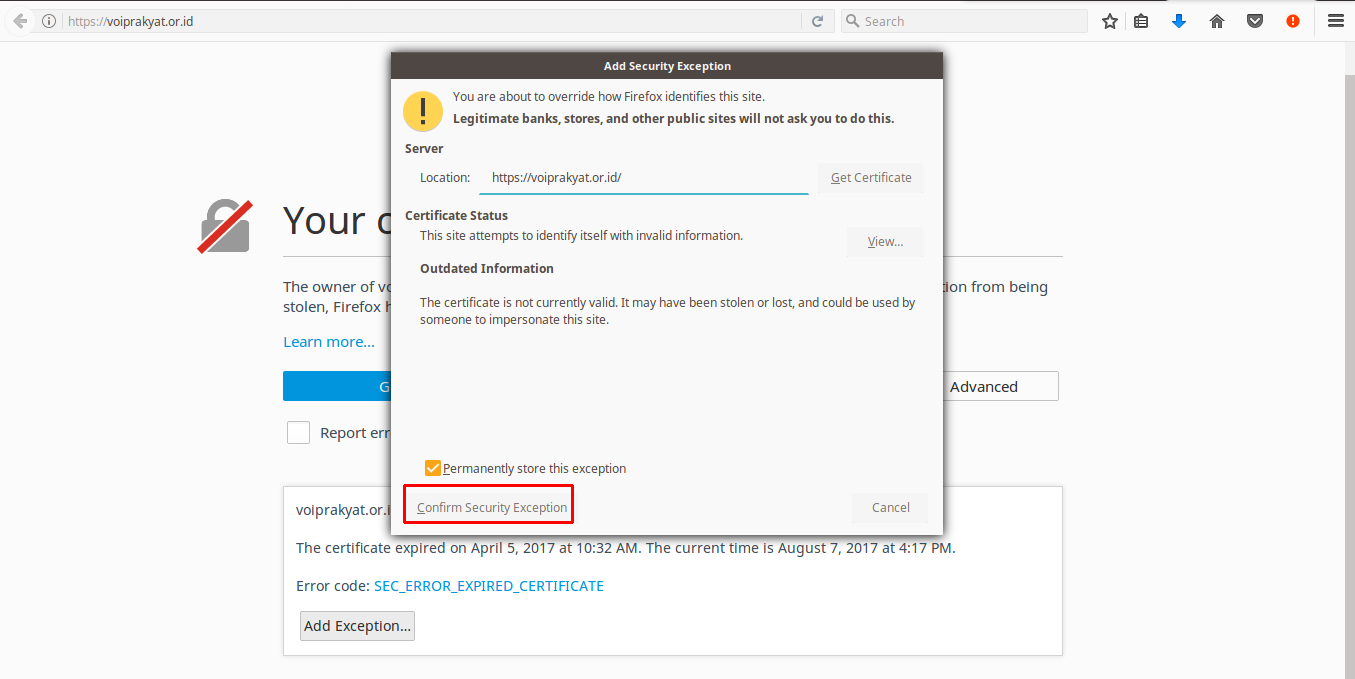This screenshot has height=679, width=1355.
Task: Click the 'Outdated Information' heading
Action: click(487, 269)
